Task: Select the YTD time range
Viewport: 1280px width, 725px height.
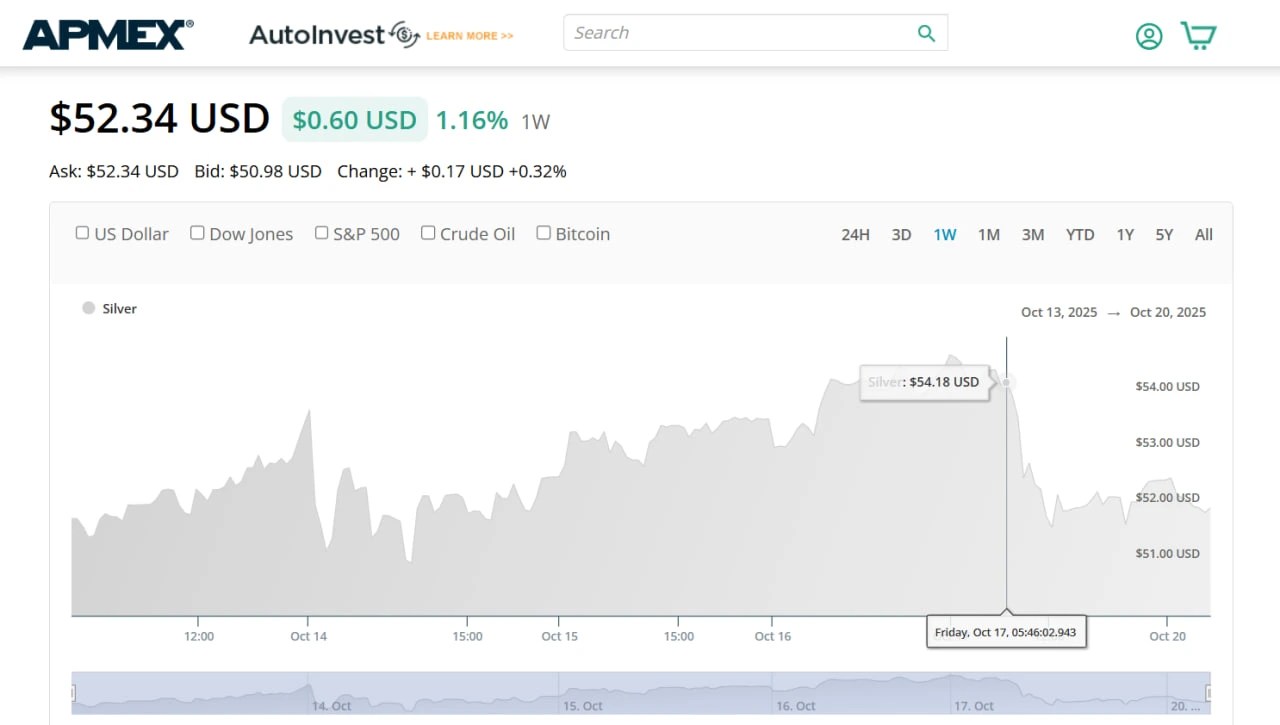Action: click(x=1080, y=234)
